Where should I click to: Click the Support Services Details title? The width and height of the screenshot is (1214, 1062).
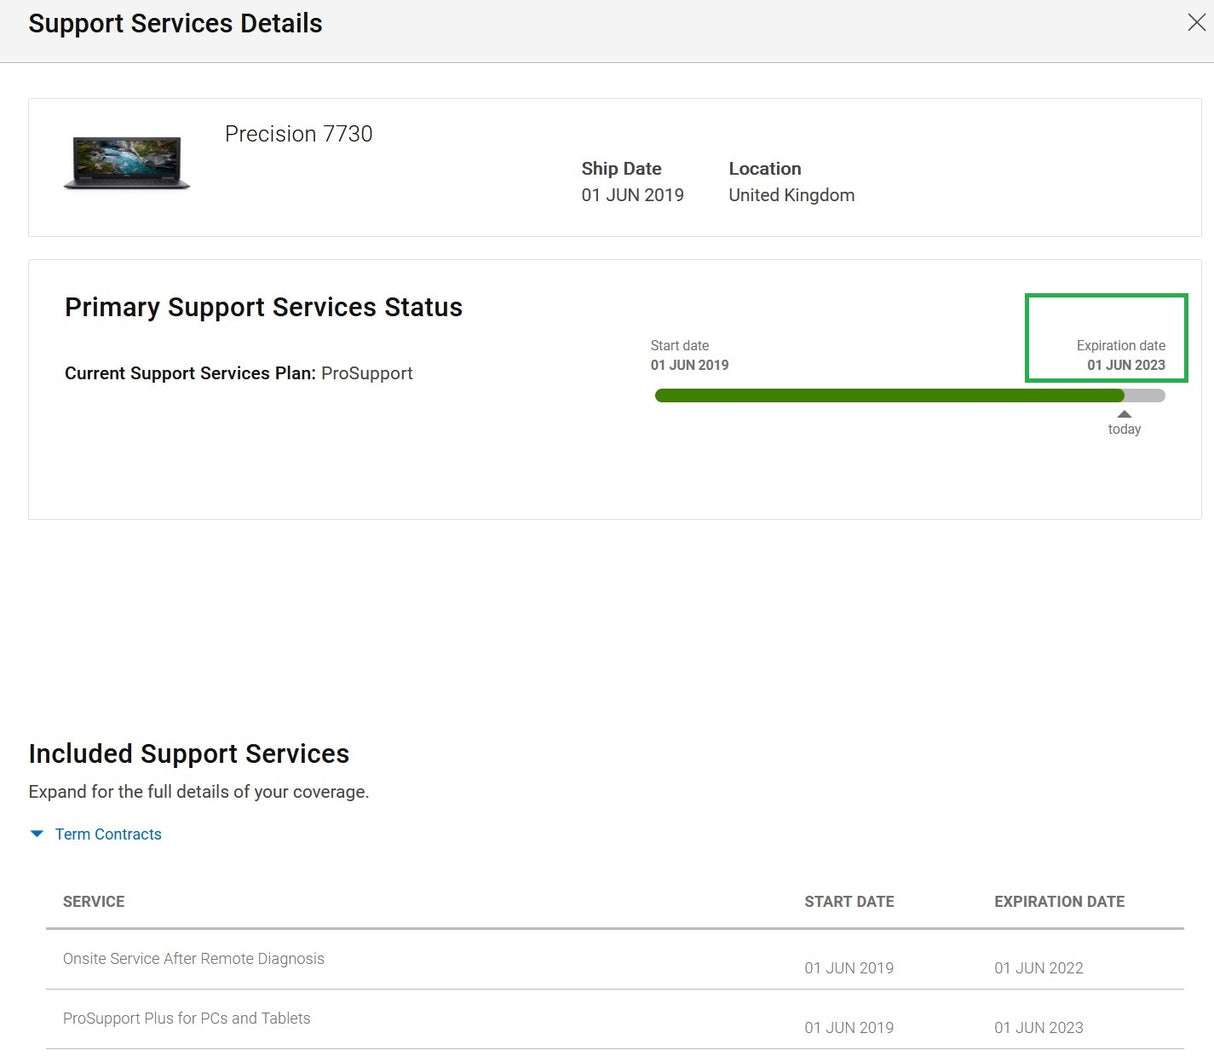pyautogui.click(x=175, y=23)
